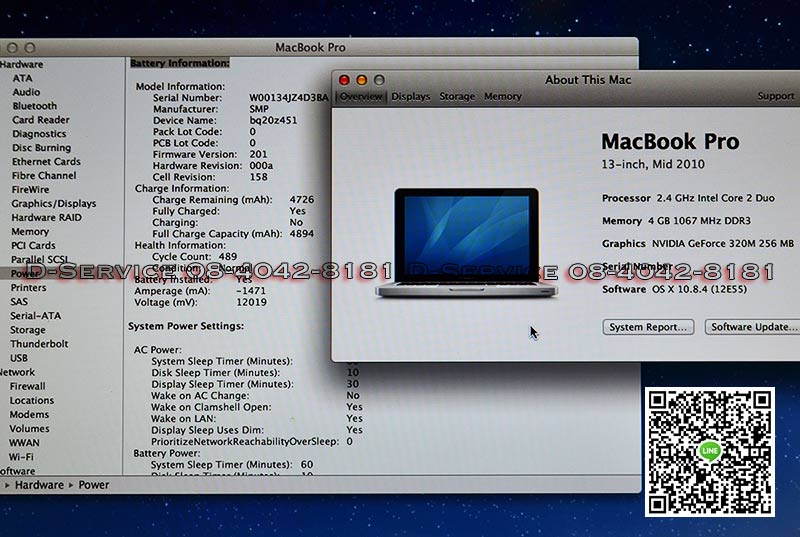The width and height of the screenshot is (800, 537).
Task: Collapse the Network category in sidebar
Action: coord(17,372)
